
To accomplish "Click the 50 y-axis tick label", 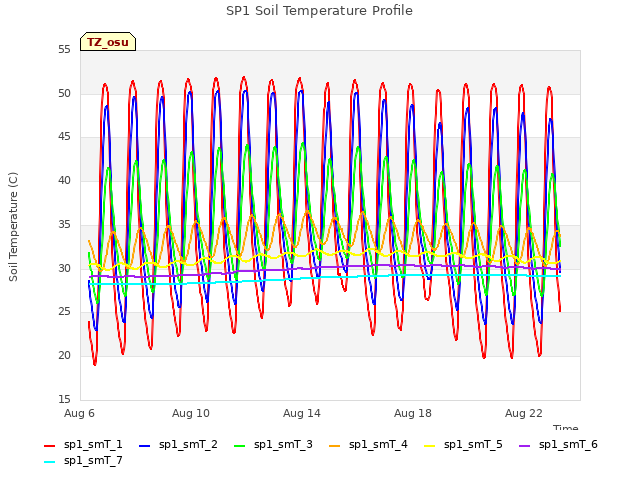I will (64, 93).
